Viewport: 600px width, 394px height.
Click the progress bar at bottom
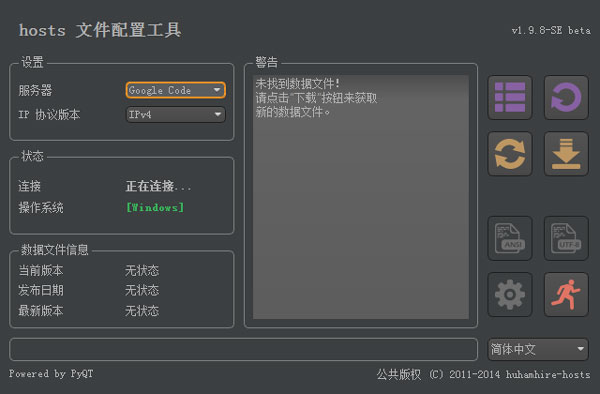pyautogui.click(x=243, y=349)
